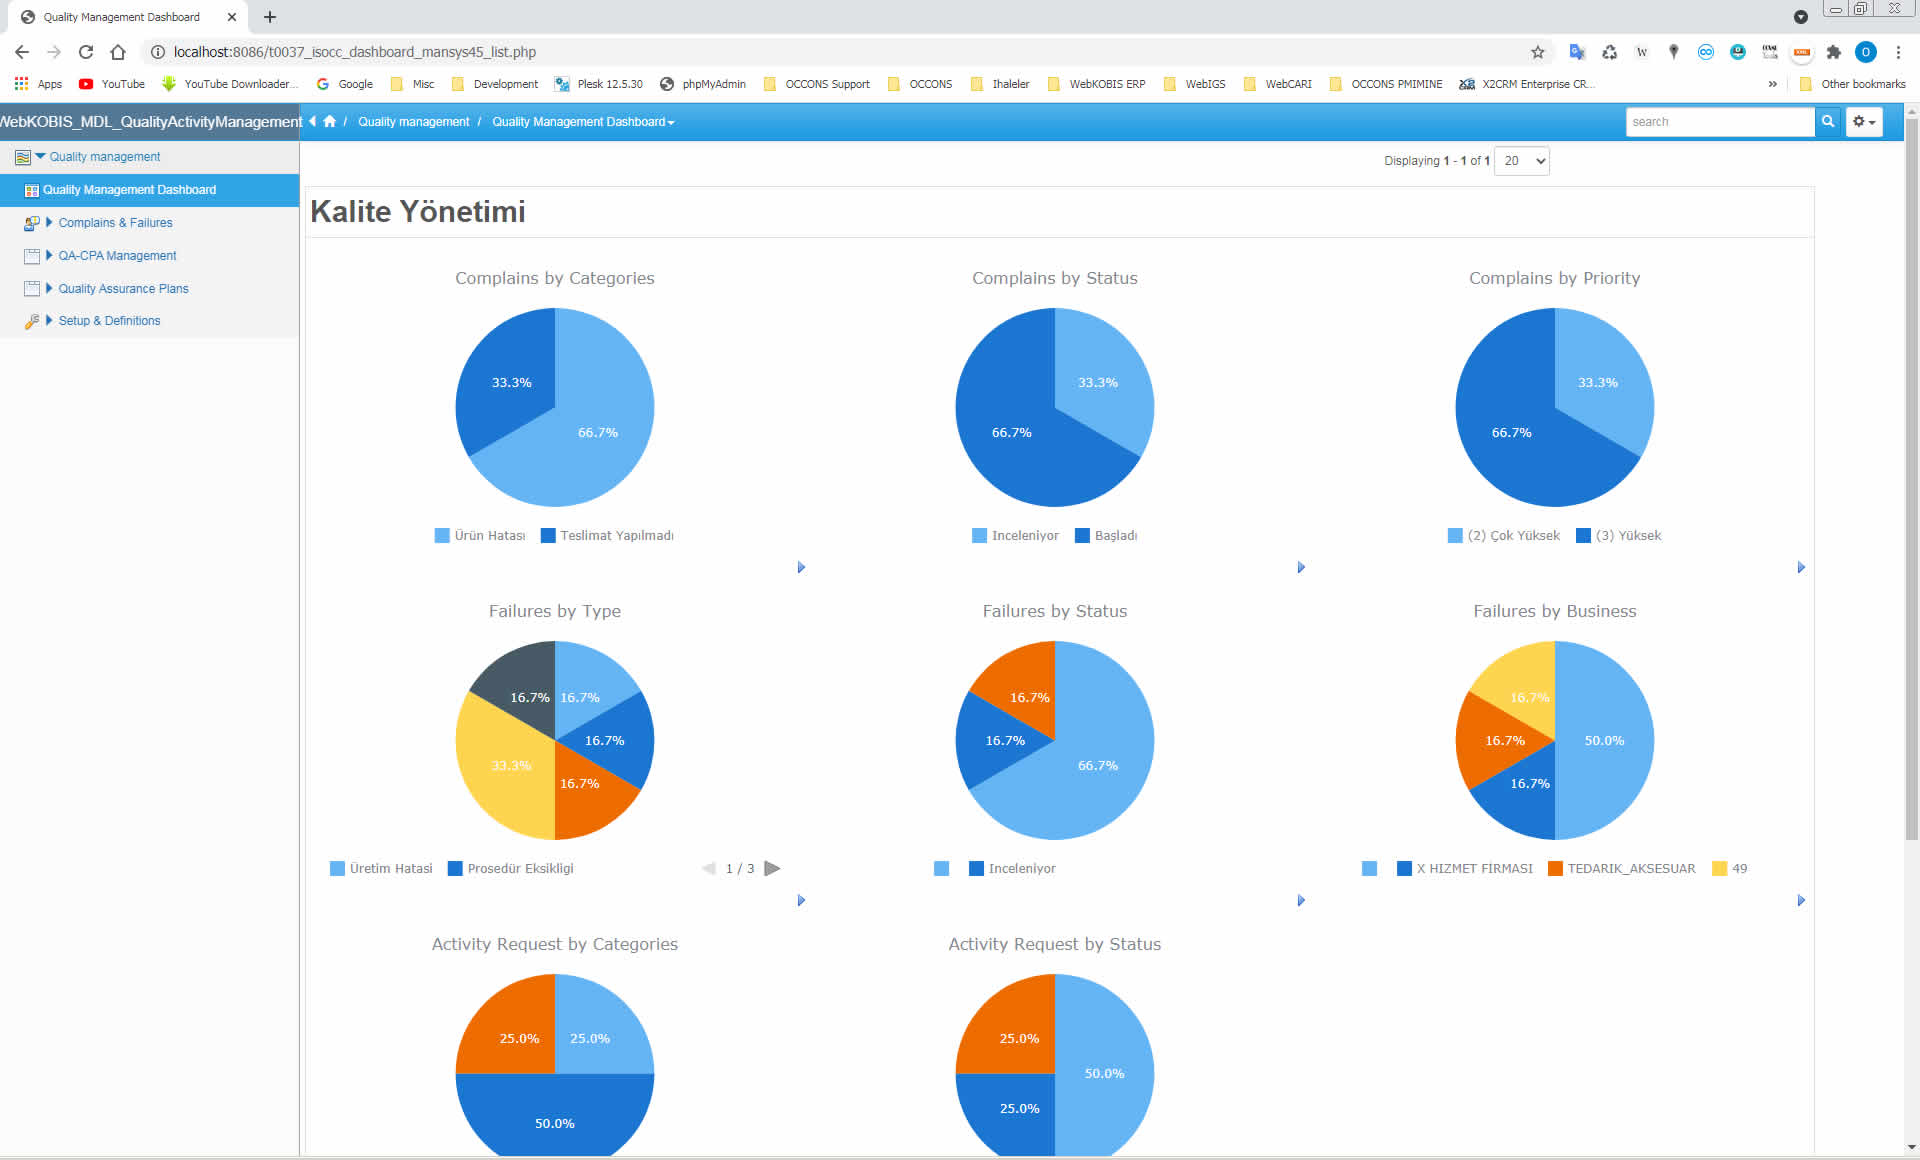1920x1160 pixels.
Task: Open Quality Management Dashboard breadcrumb dropdown
Action: 583,122
